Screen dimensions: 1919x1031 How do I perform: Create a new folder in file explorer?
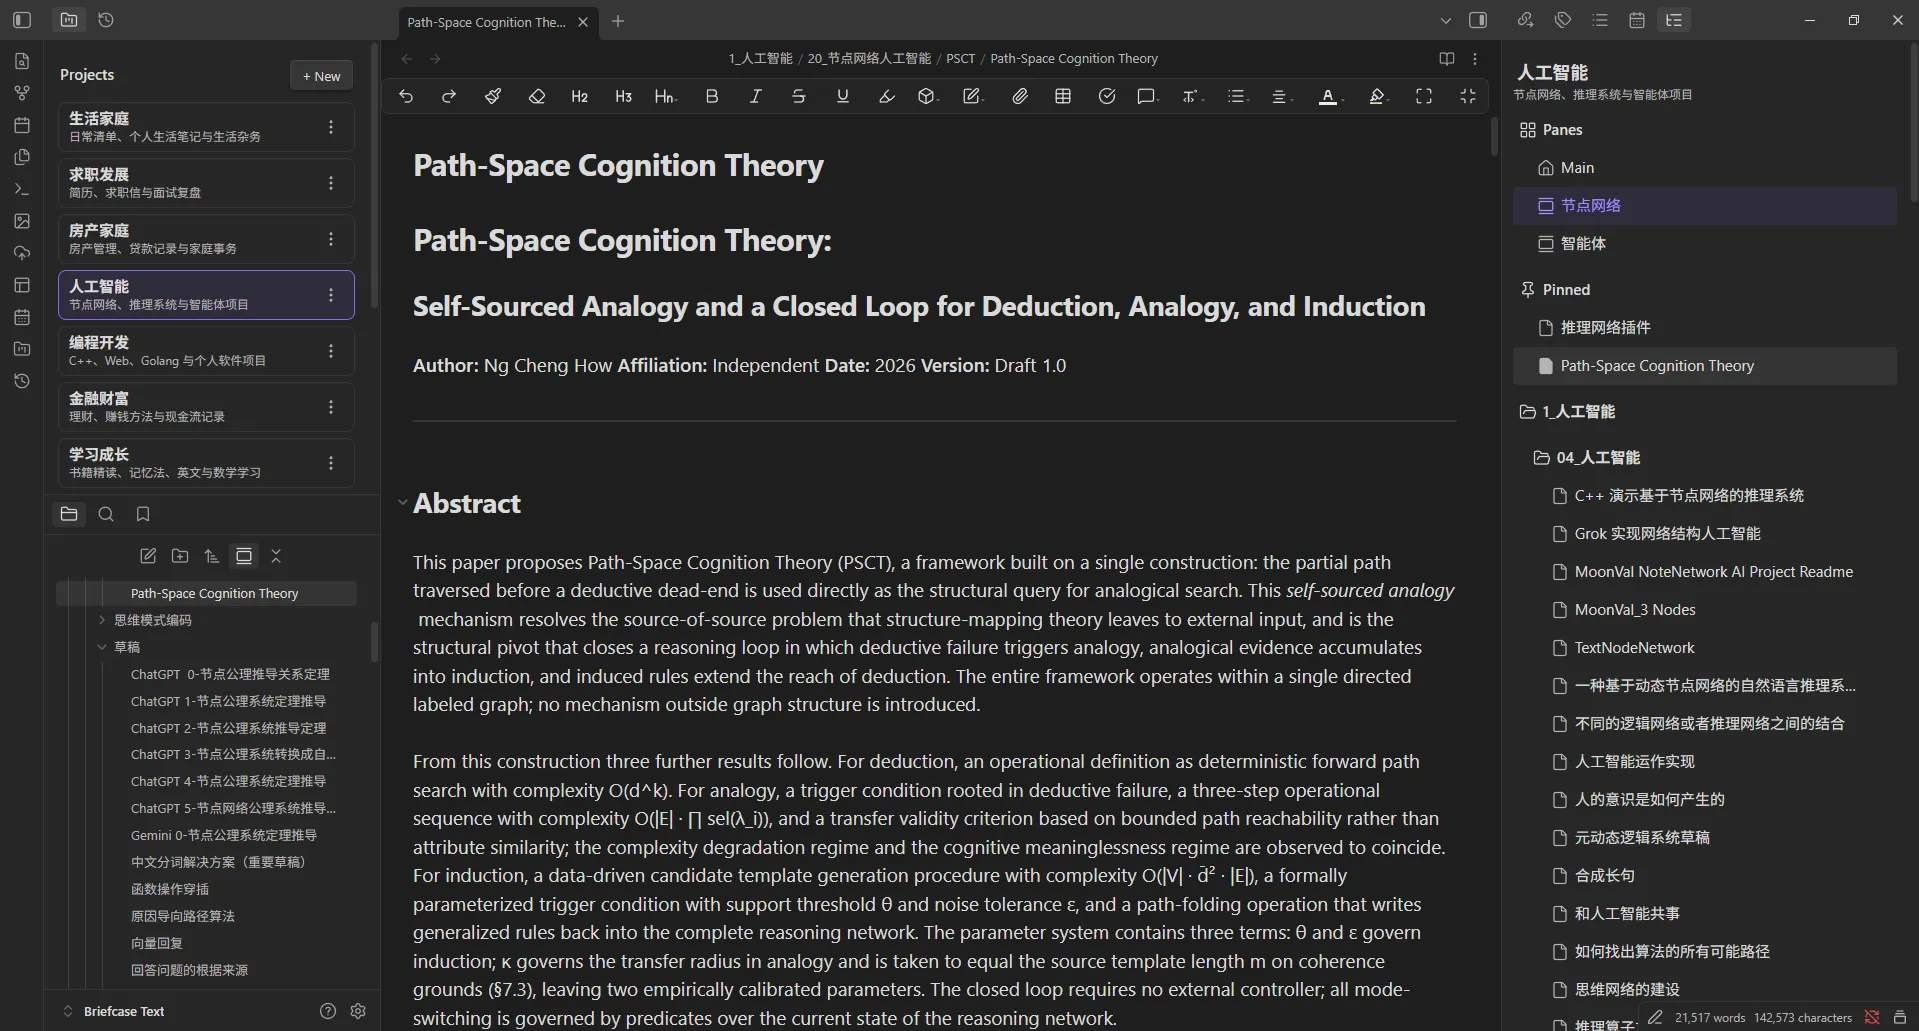click(x=180, y=556)
